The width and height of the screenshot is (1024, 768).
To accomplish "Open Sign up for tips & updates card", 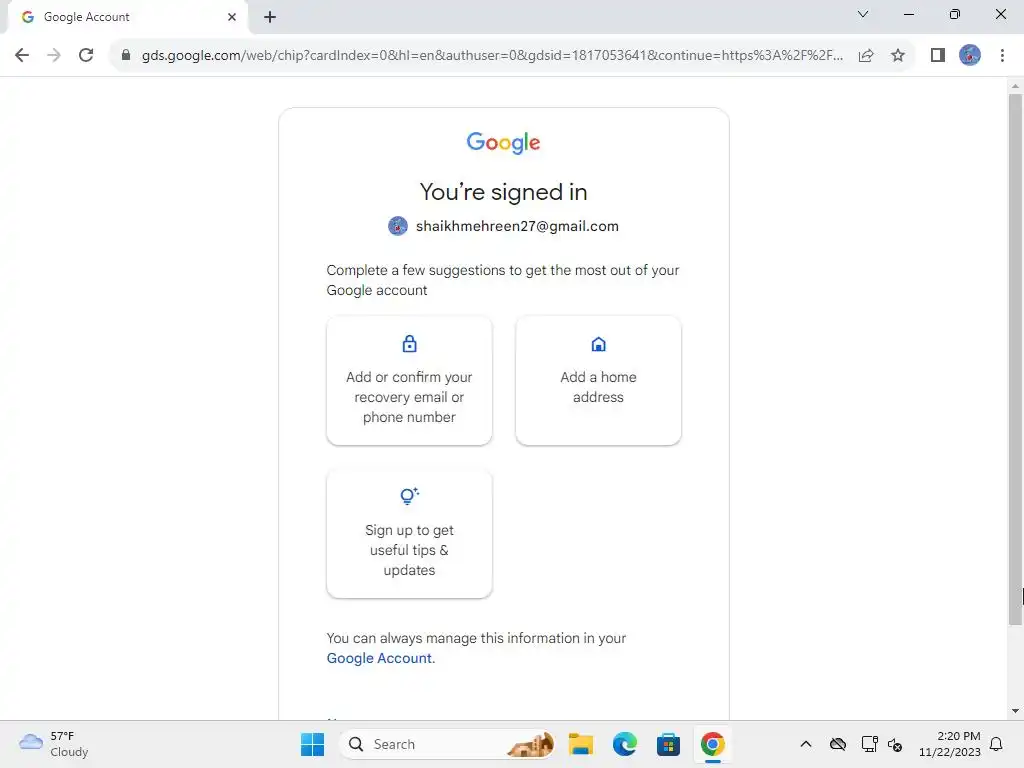I will tap(409, 534).
